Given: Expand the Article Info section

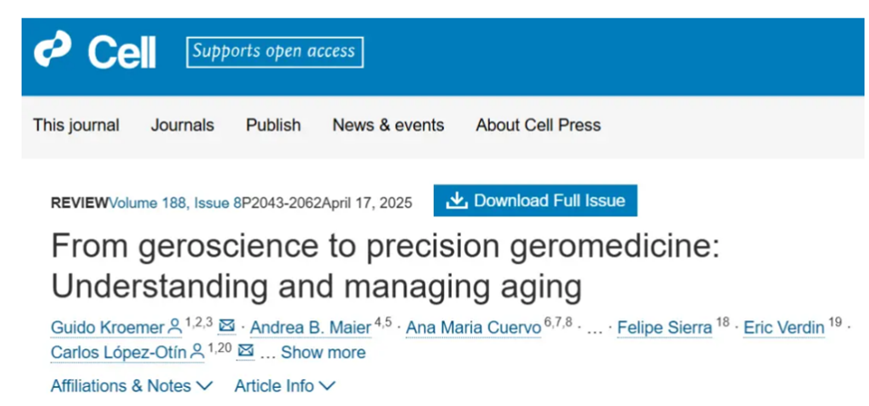Looking at the screenshot, I should pyautogui.click(x=285, y=385).
